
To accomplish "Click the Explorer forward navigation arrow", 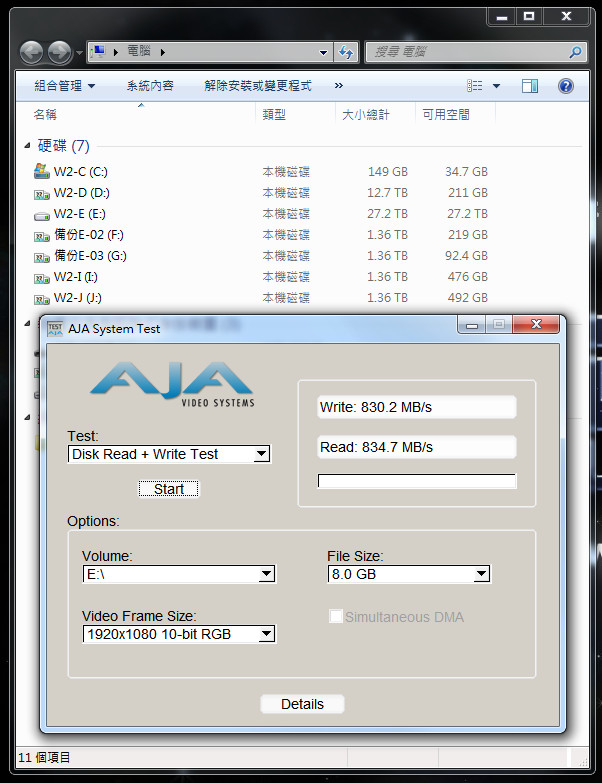I will coord(60,52).
